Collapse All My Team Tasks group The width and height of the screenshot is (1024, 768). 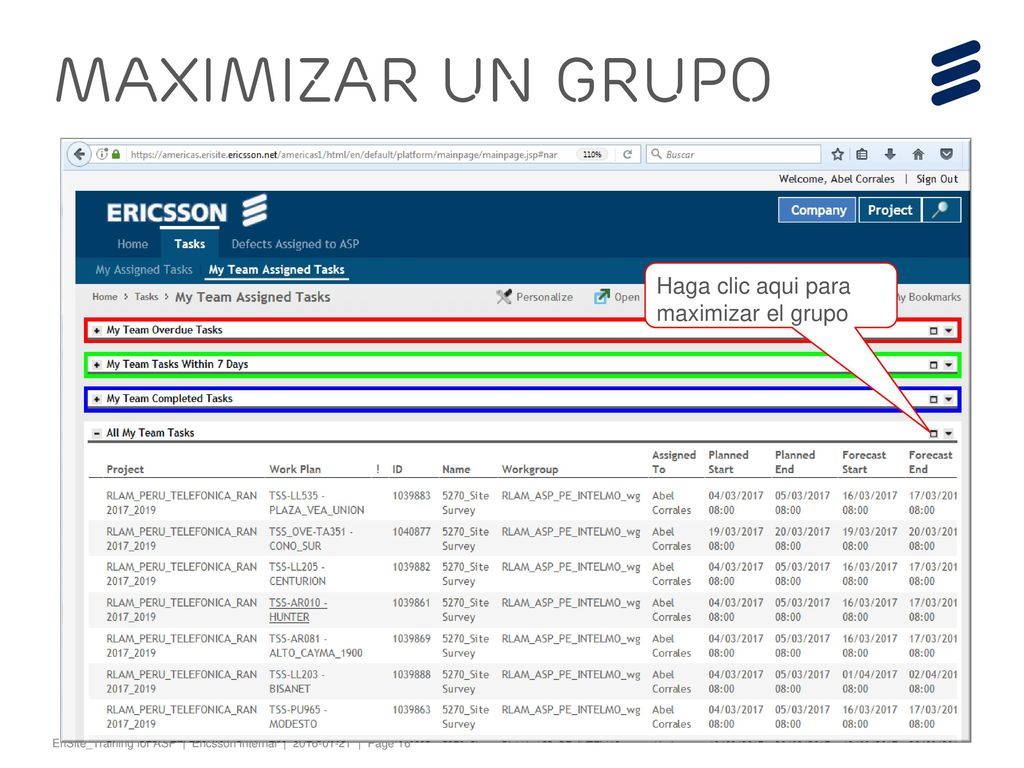click(x=97, y=433)
